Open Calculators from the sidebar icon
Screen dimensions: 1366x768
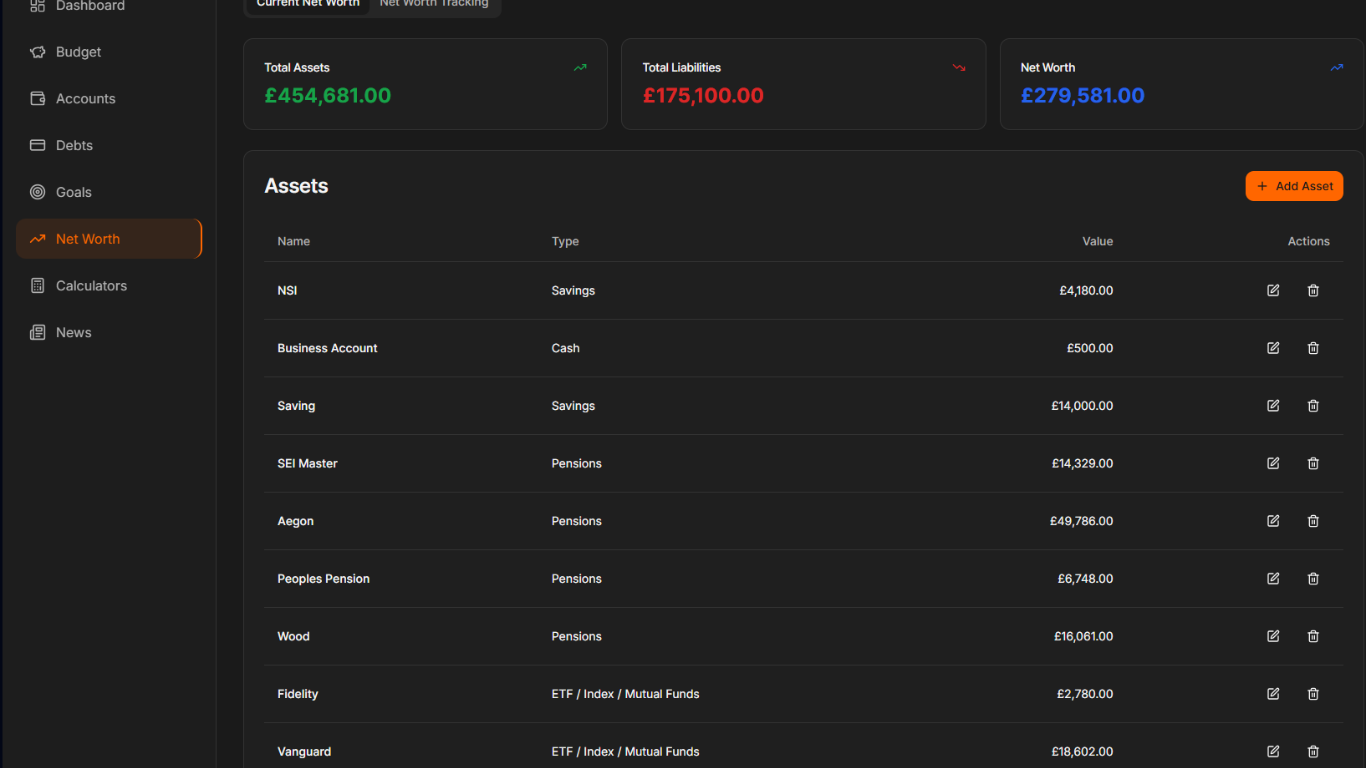[x=36, y=285]
